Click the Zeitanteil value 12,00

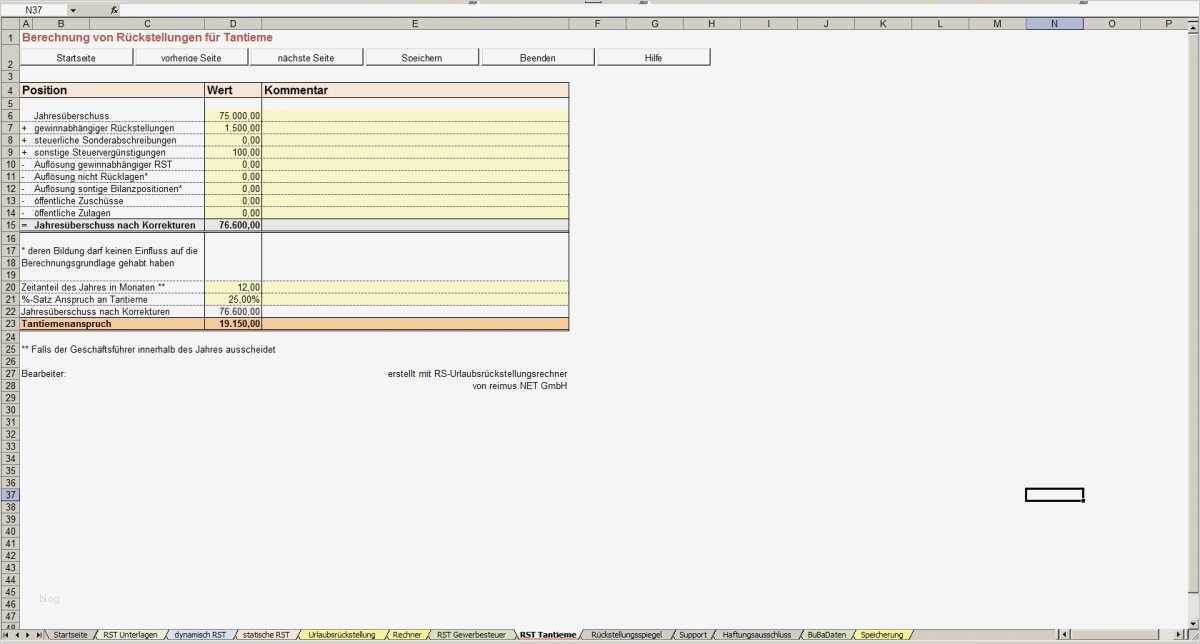233,287
